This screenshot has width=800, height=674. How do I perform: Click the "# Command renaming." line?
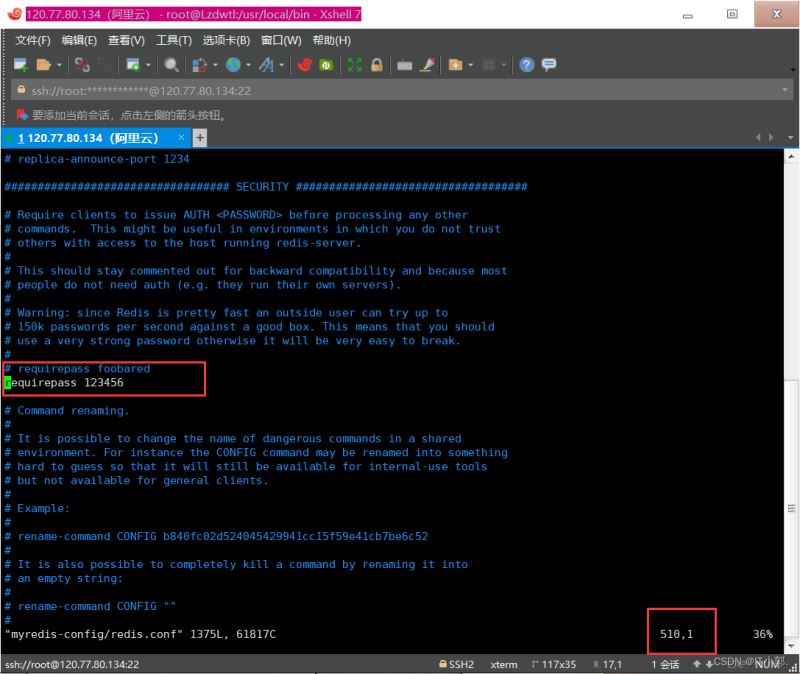[66, 411]
